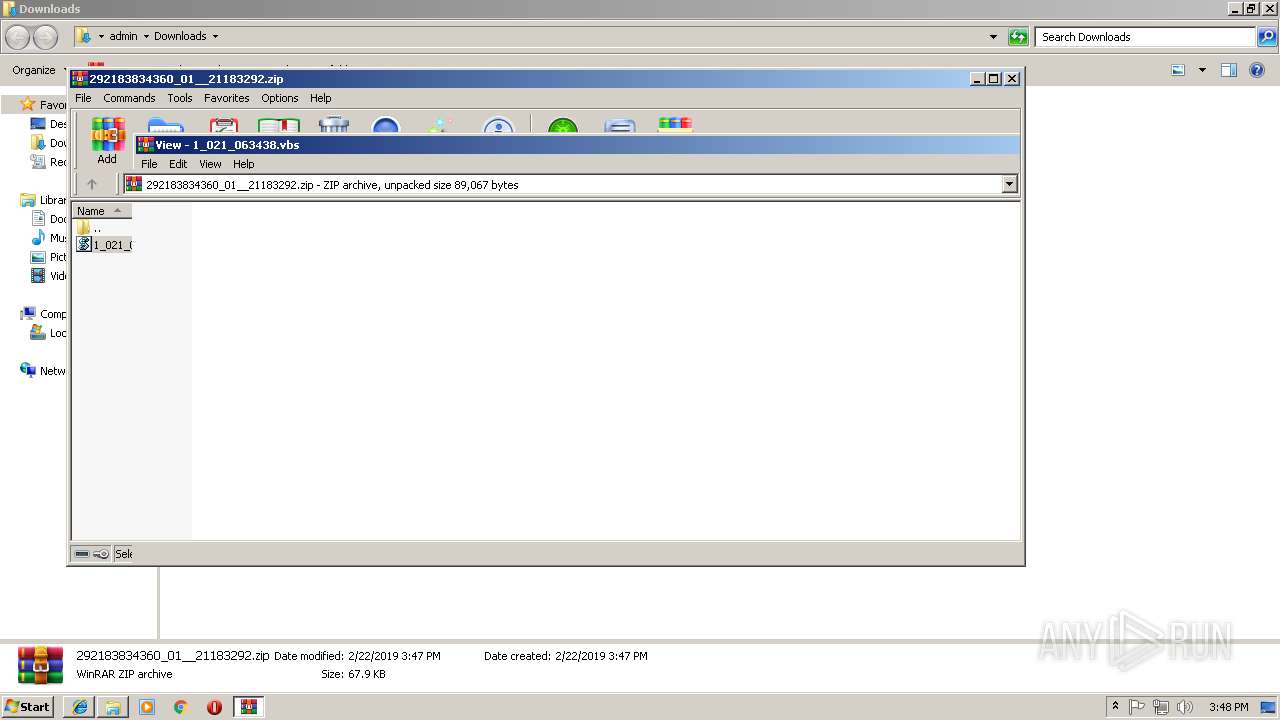1280x720 pixels.
Task: Open Explorer help icon
Action: [x=1257, y=70]
